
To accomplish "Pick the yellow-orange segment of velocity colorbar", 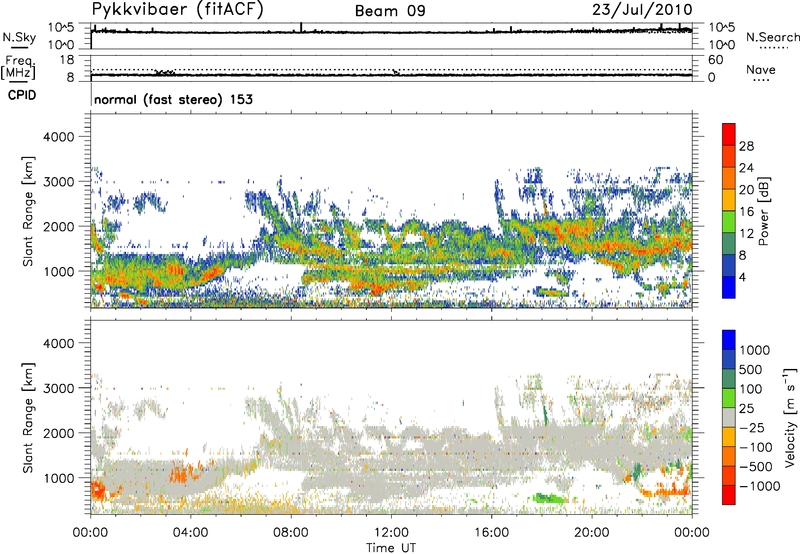I will pos(729,437).
